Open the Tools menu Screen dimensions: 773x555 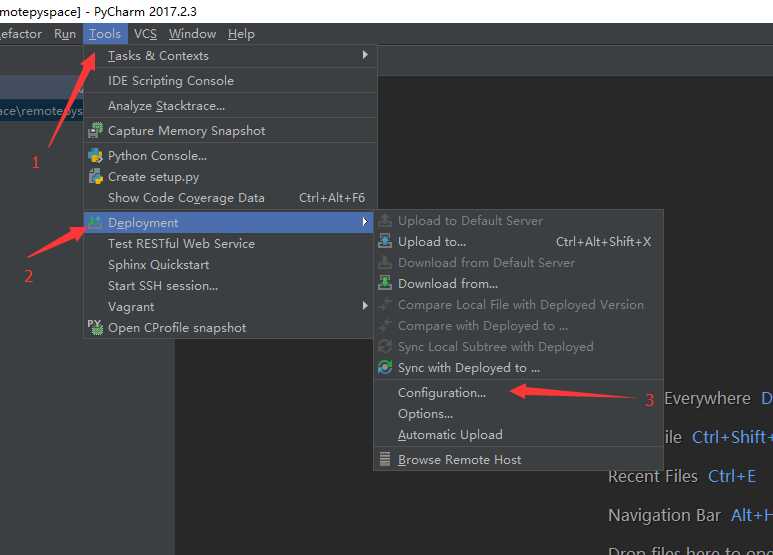click(105, 34)
